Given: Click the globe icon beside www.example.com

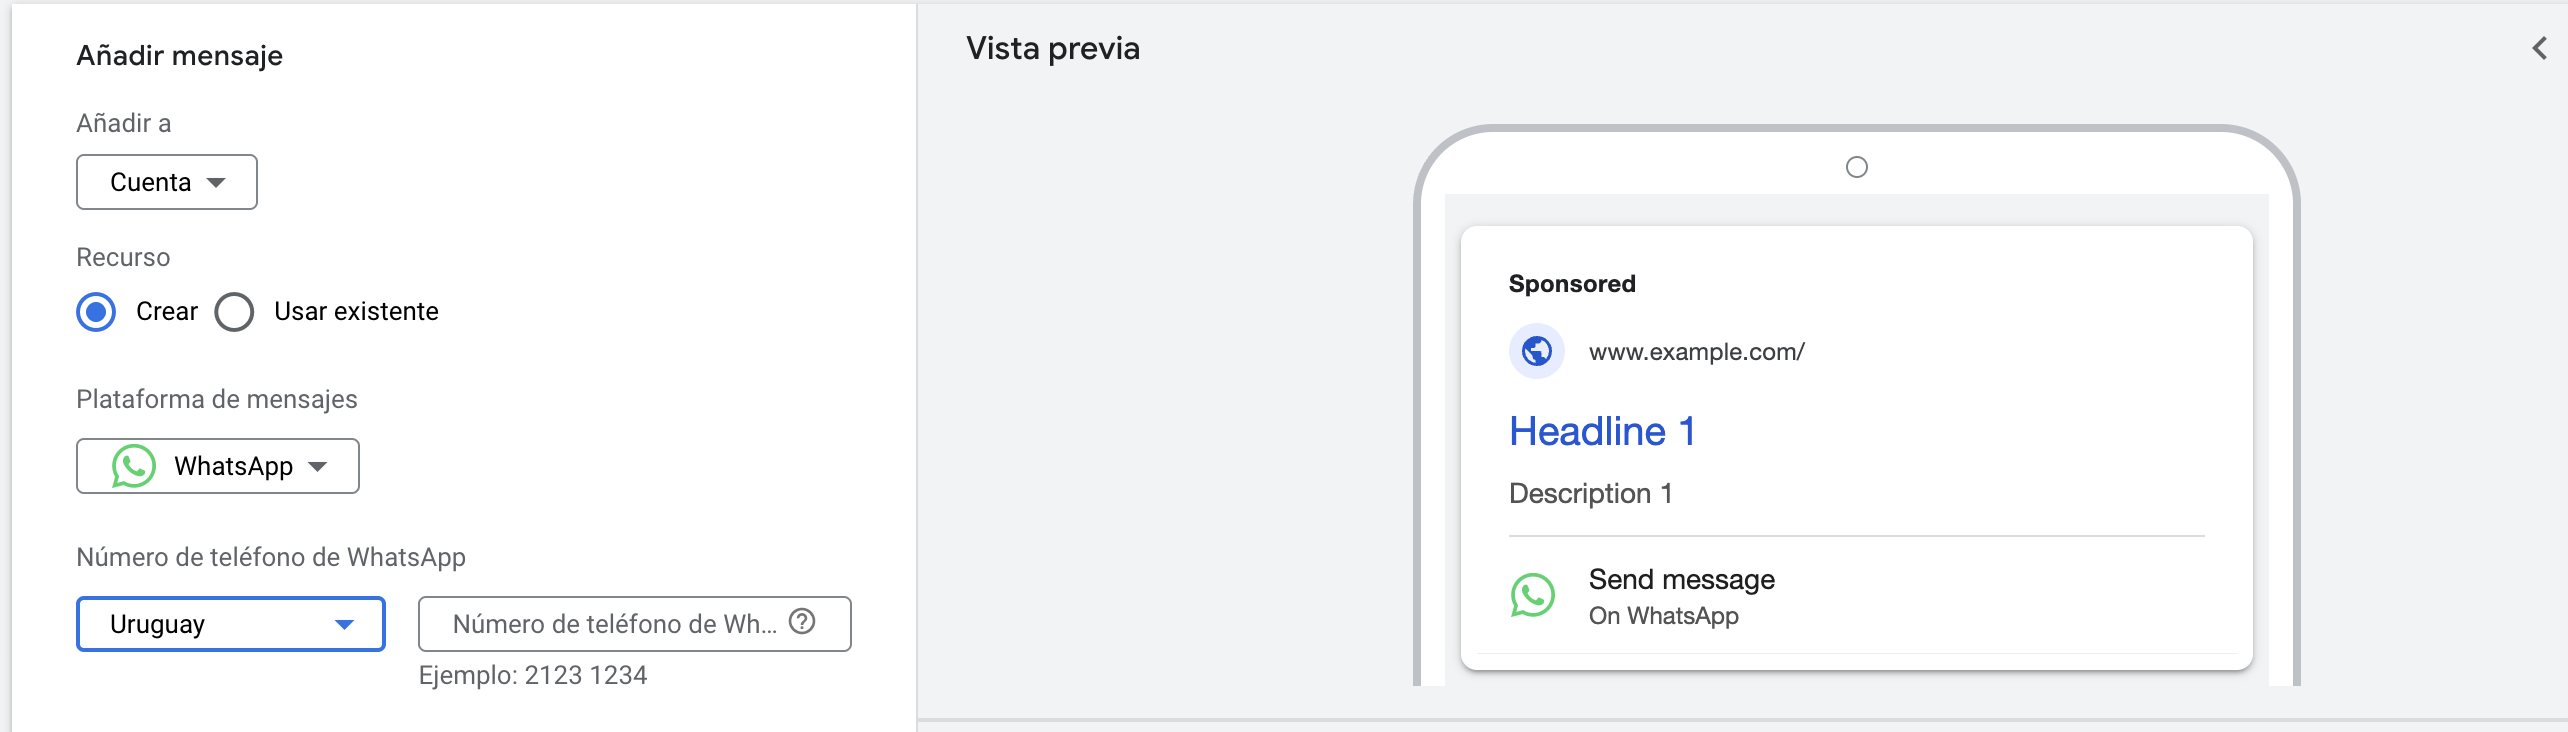Looking at the screenshot, I should pyautogui.click(x=1537, y=351).
